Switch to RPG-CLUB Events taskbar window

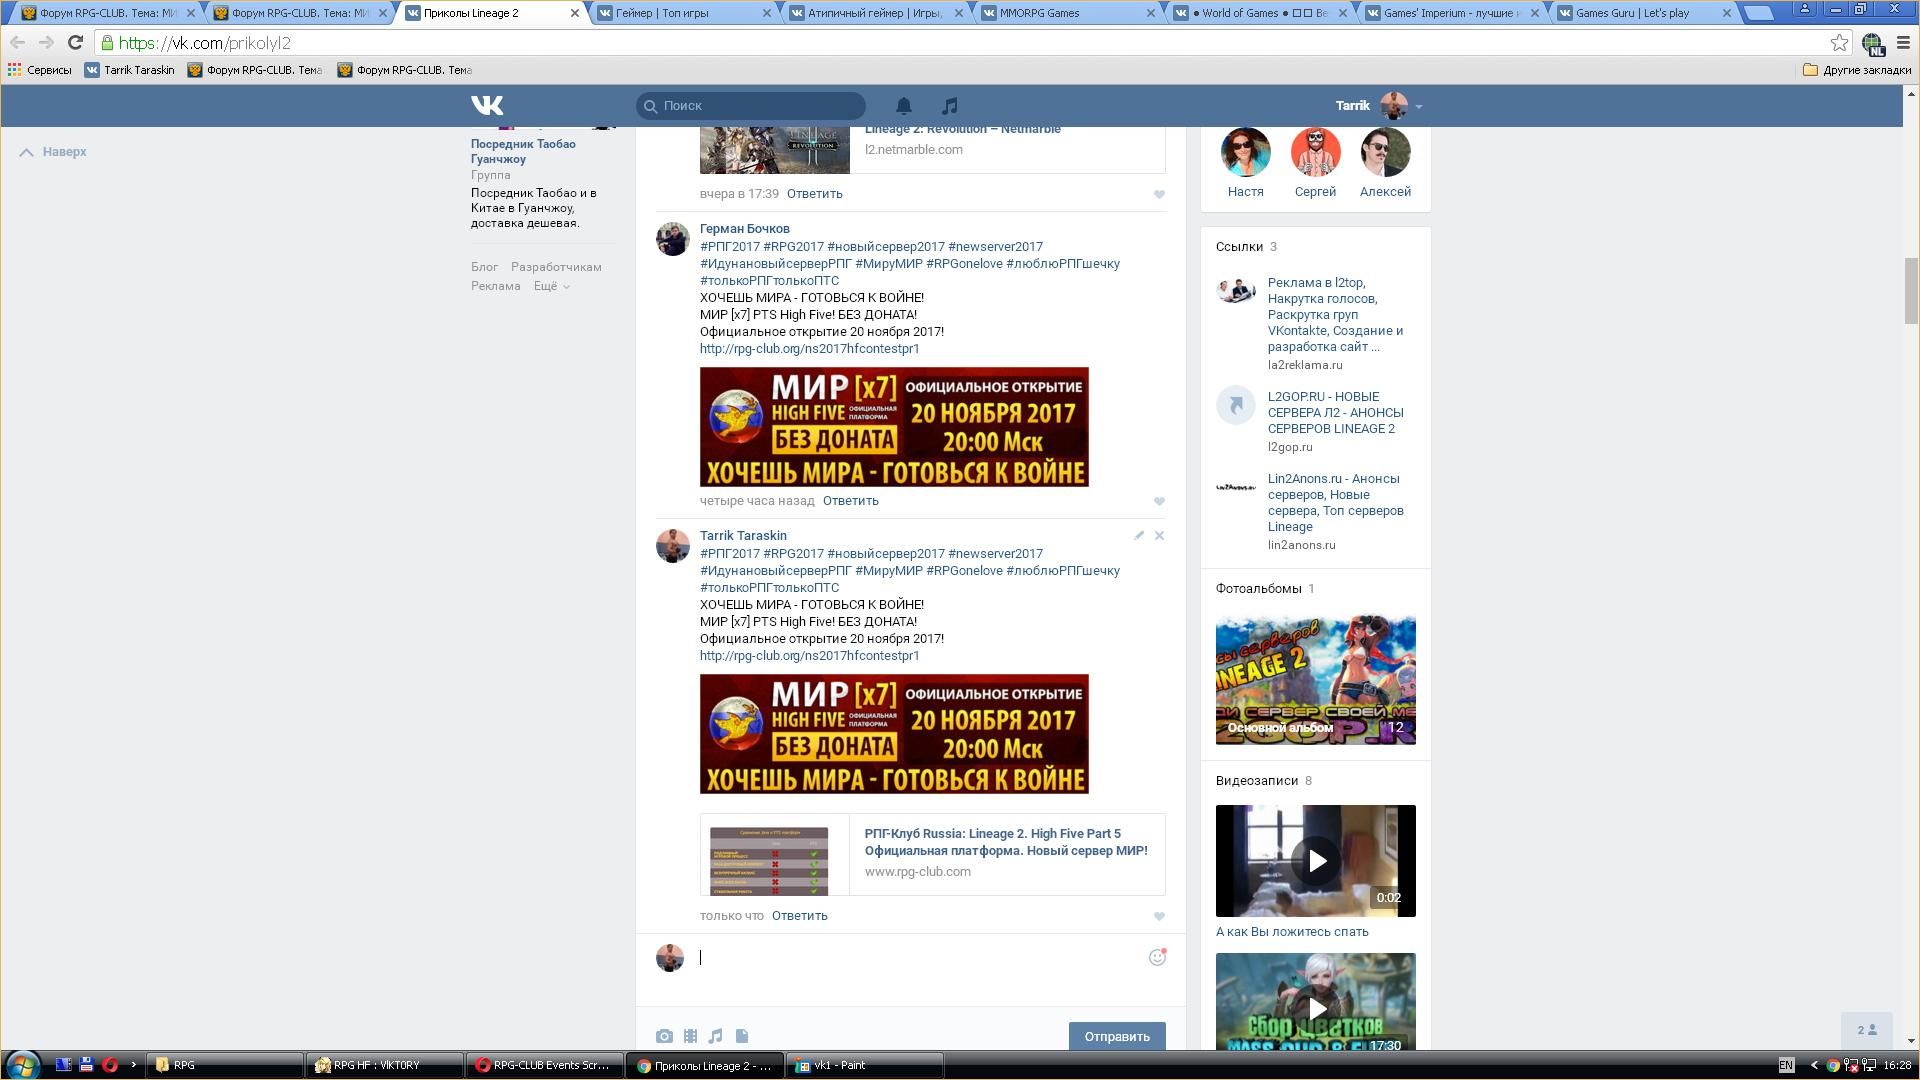tap(543, 1065)
